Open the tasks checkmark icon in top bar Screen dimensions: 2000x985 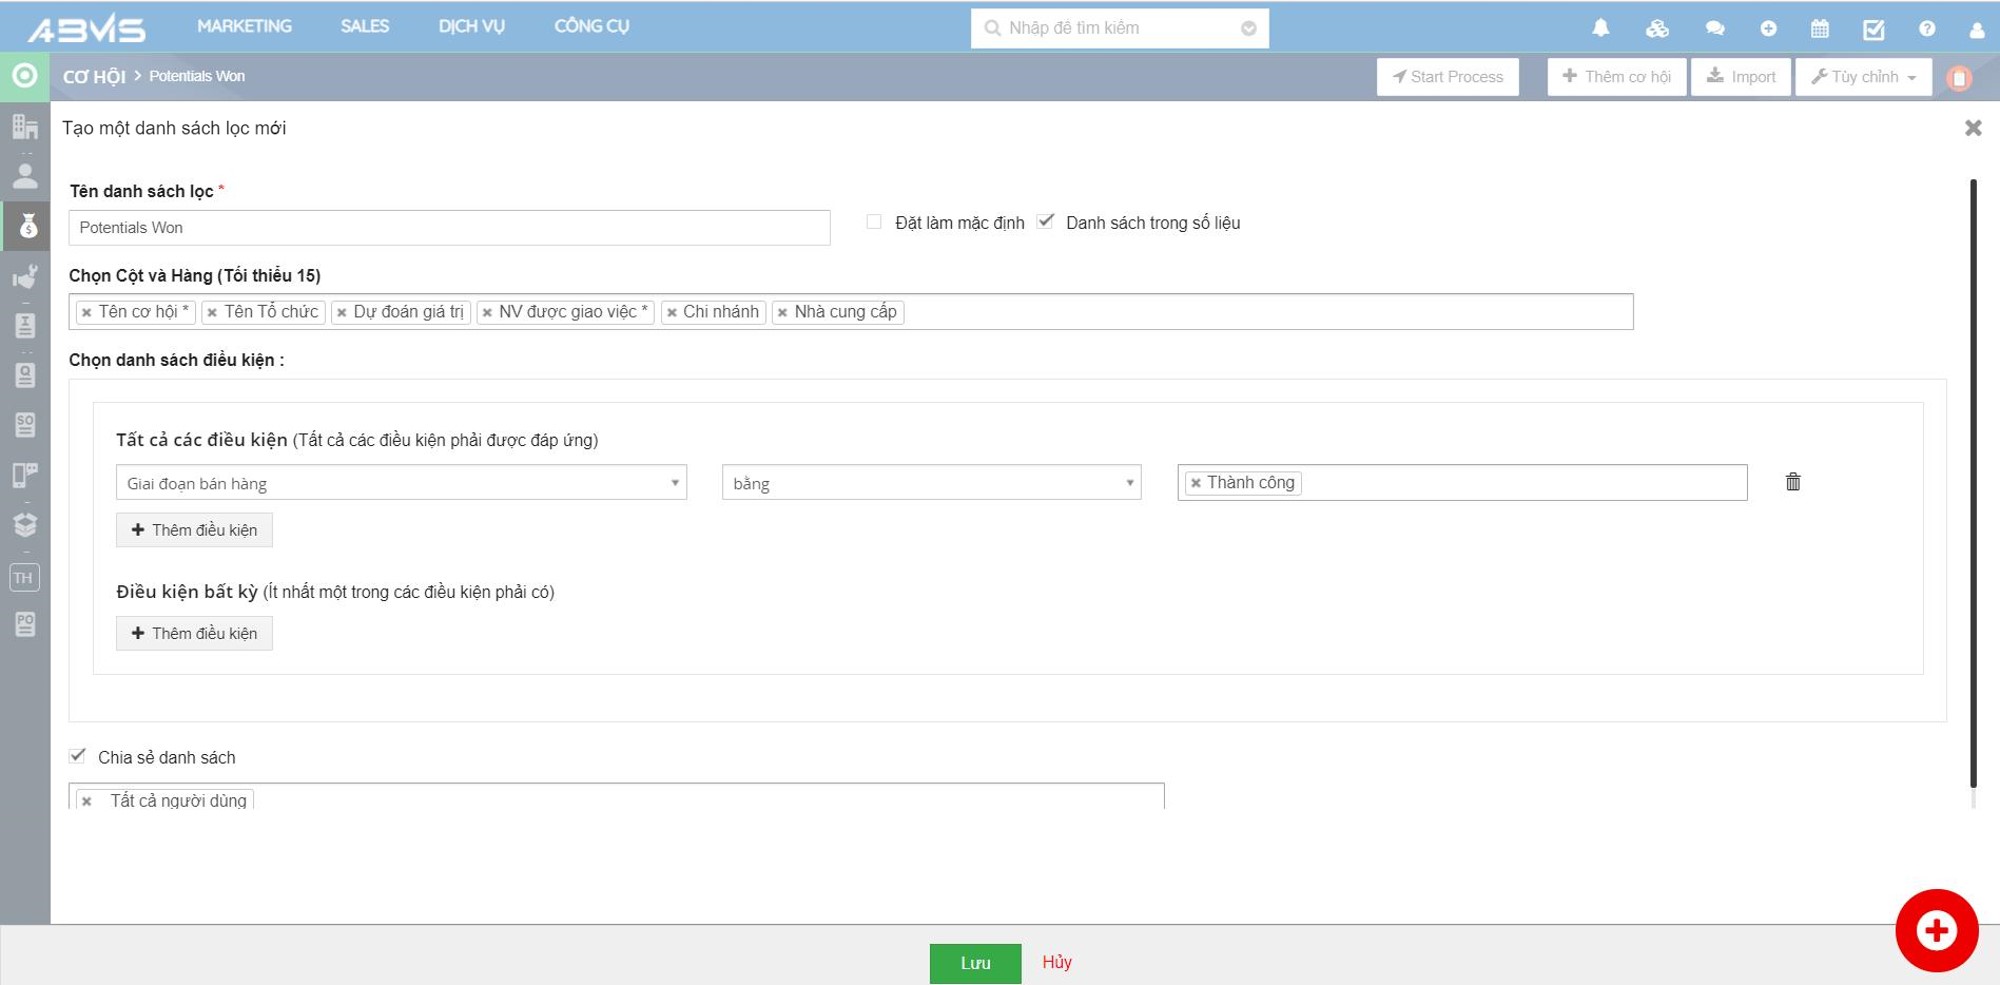(1873, 29)
